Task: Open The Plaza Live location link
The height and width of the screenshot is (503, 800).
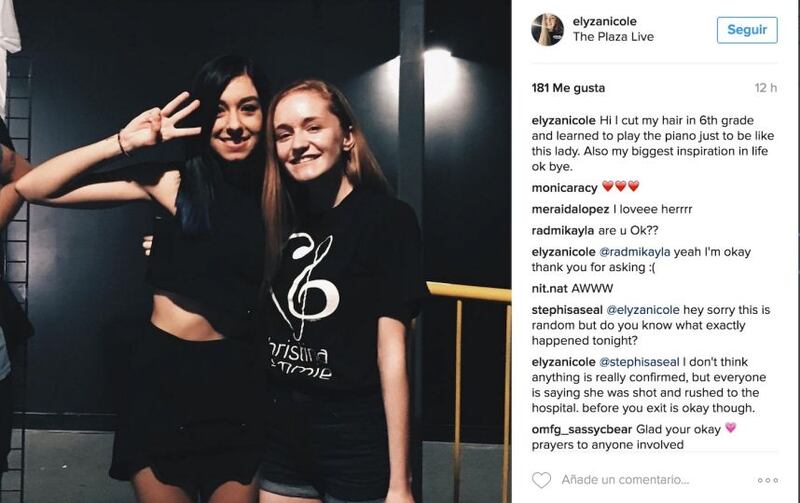Action: coord(613,37)
